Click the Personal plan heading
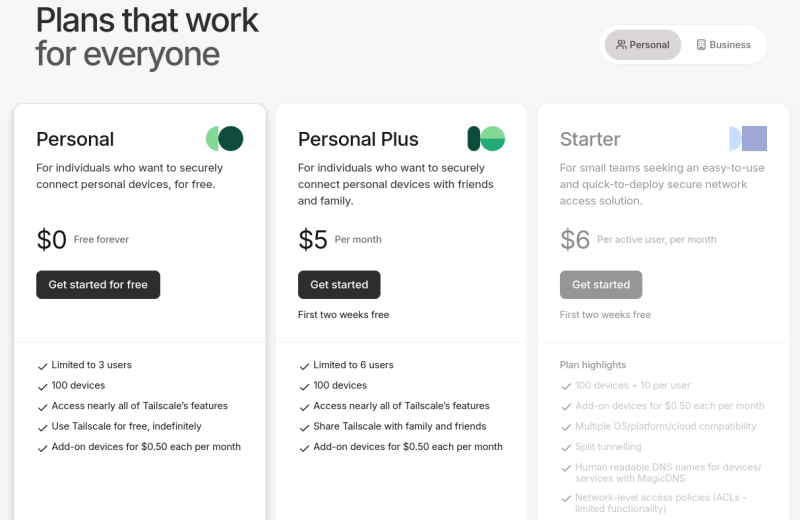This screenshot has width=800, height=520. (x=75, y=139)
